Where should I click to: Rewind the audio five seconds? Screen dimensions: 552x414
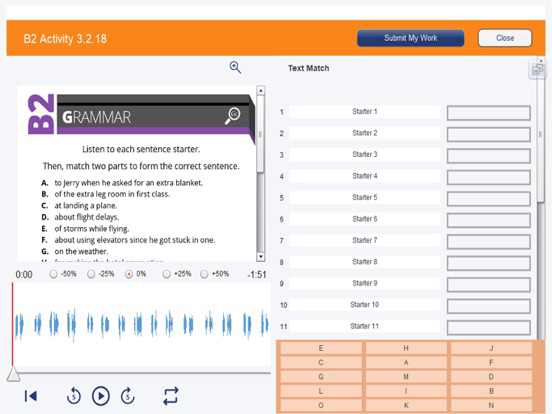pyautogui.click(x=74, y=396)
